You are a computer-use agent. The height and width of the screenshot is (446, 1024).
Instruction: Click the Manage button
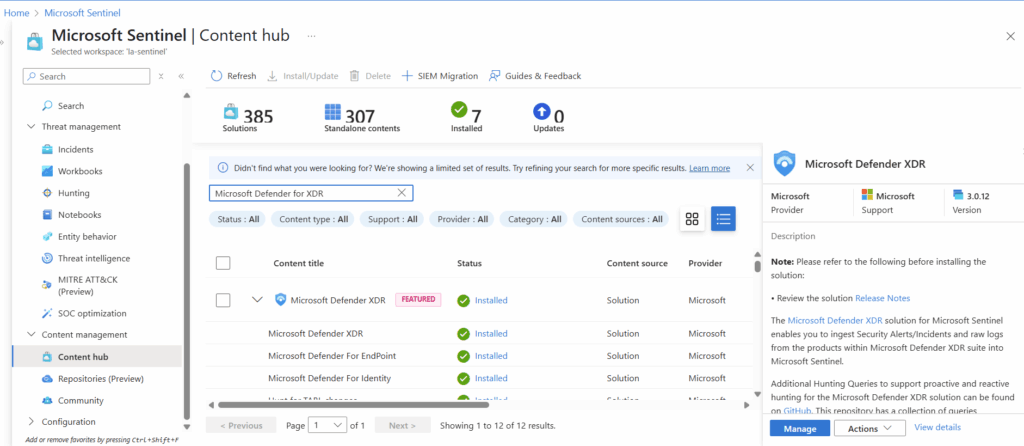(x=800, y=428)
